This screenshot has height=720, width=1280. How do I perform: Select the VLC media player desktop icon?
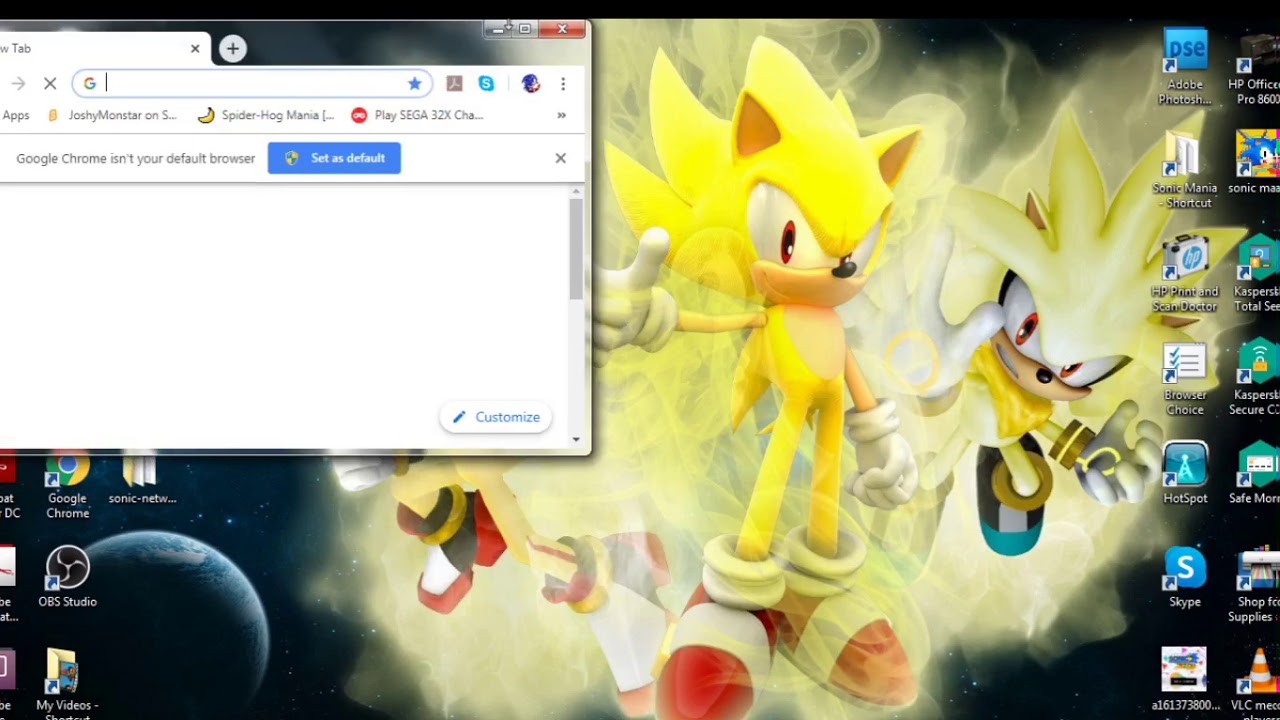point(1258,683)
